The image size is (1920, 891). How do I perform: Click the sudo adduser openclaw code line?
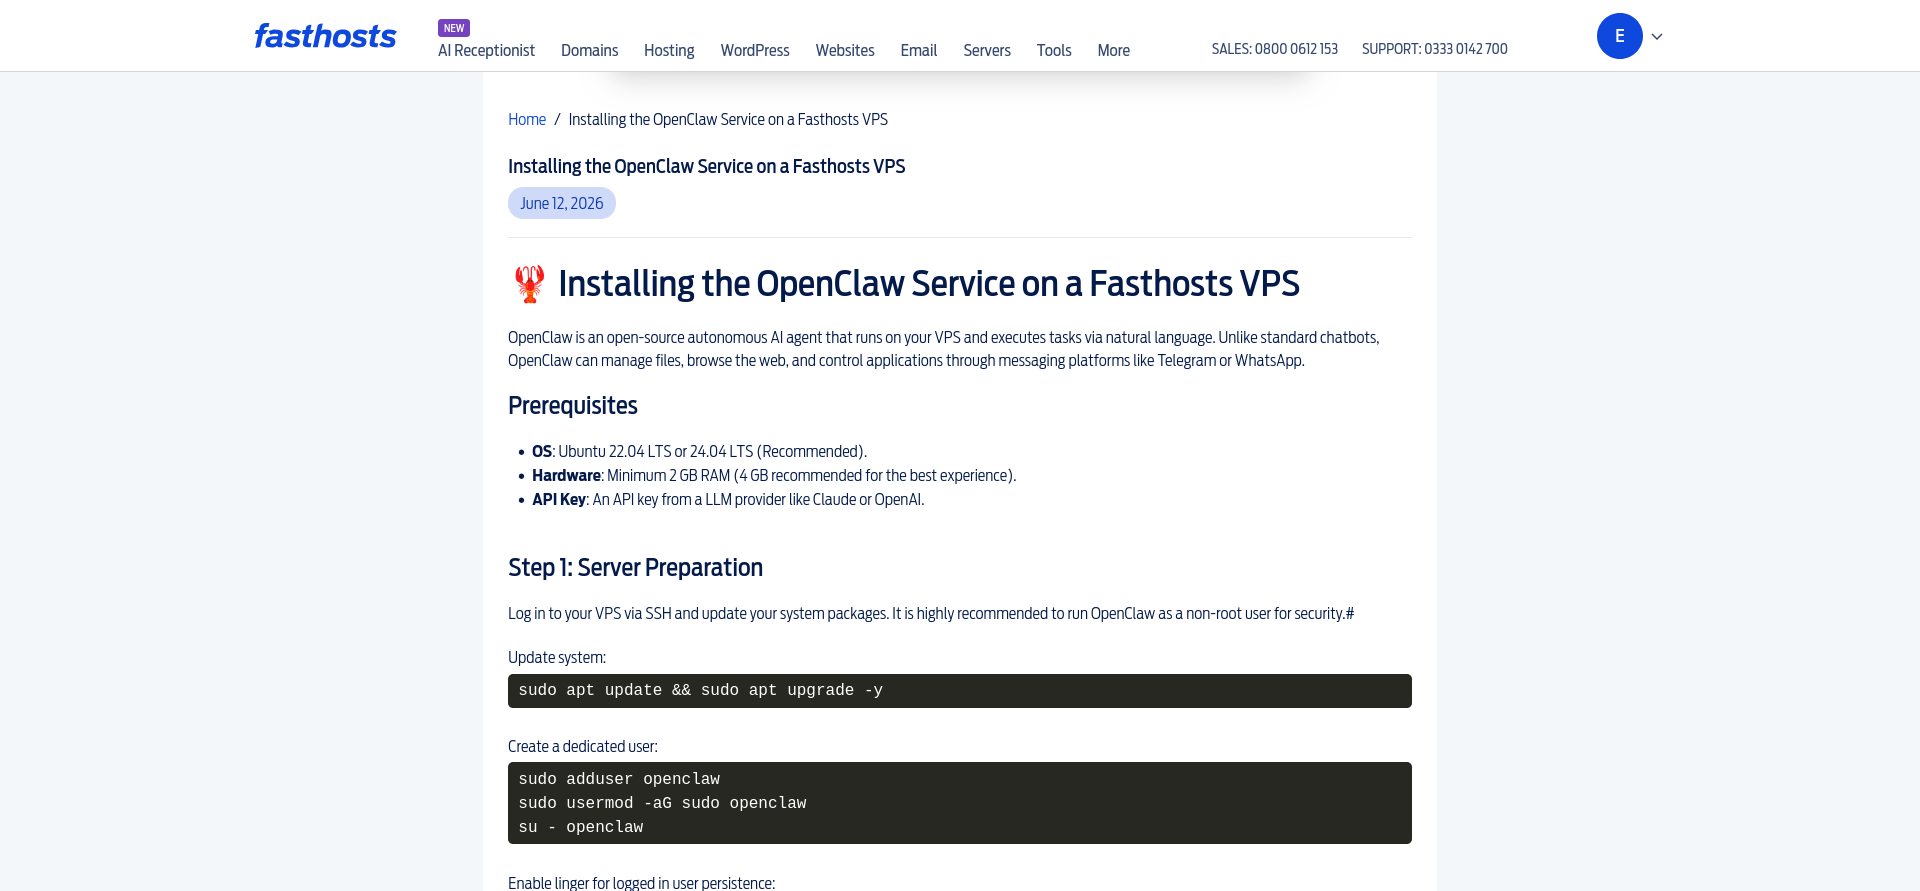619,779
